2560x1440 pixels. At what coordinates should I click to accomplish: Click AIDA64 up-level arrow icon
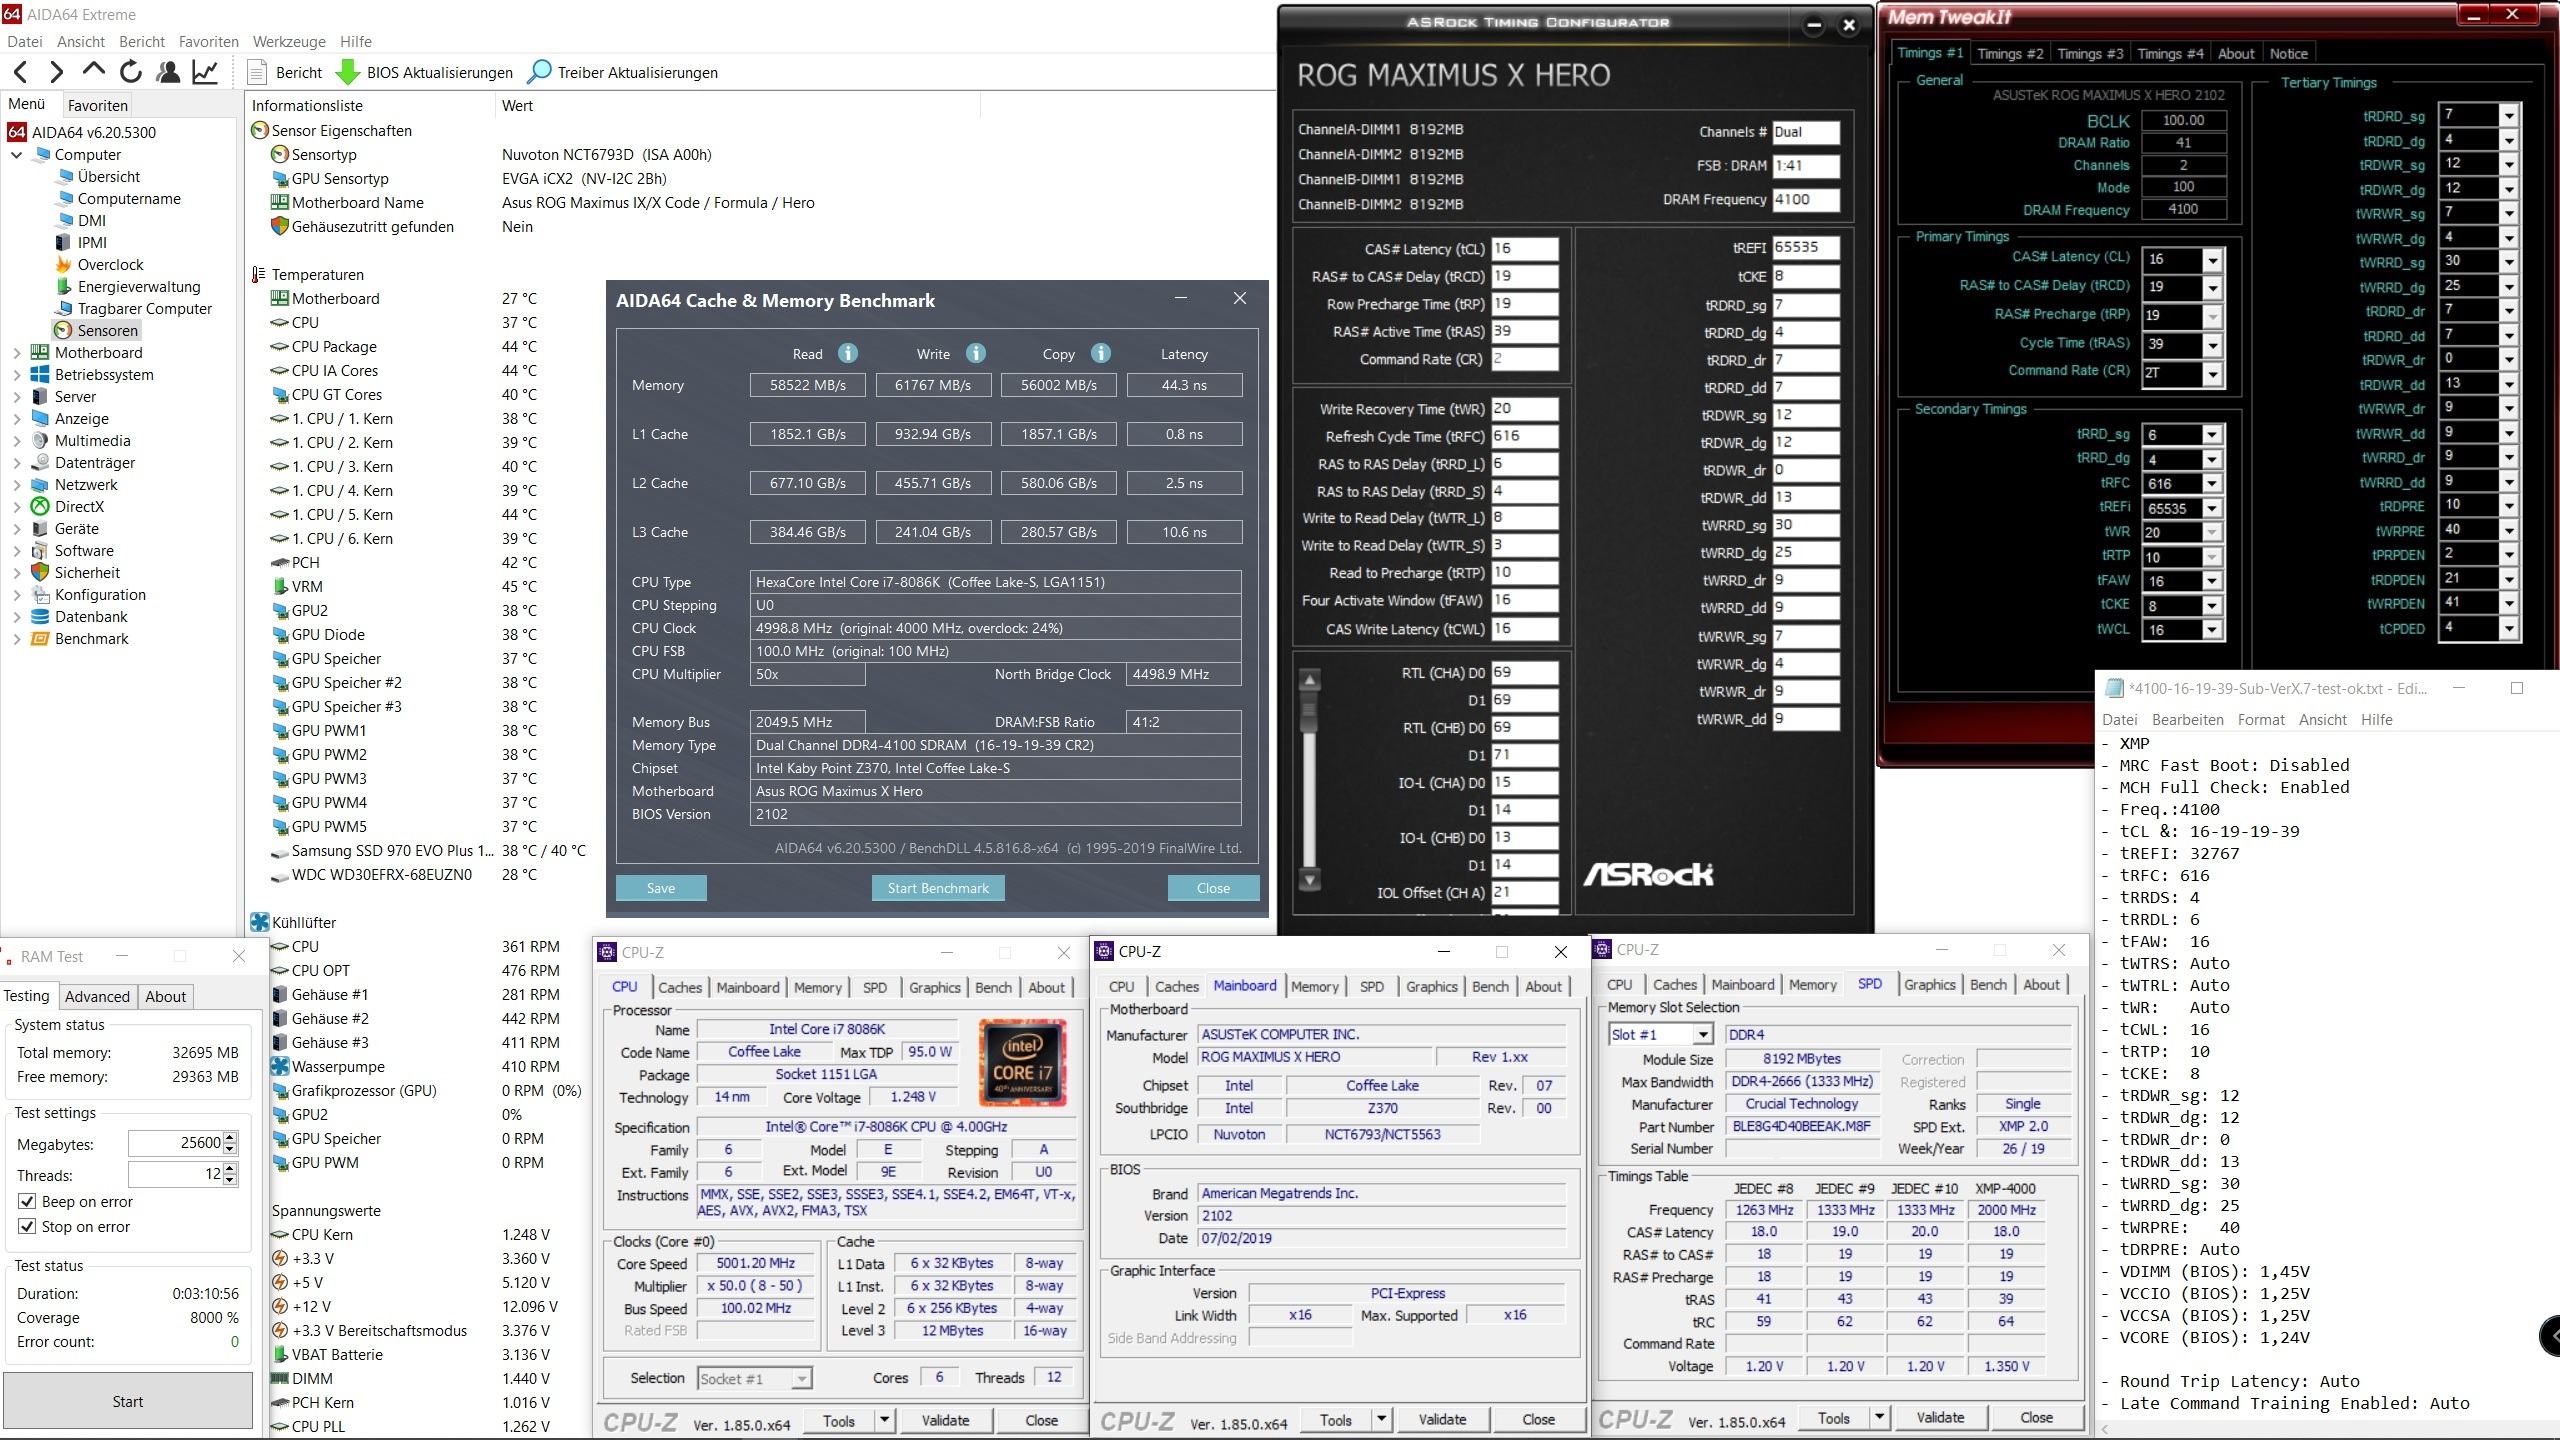click(93, 70)
